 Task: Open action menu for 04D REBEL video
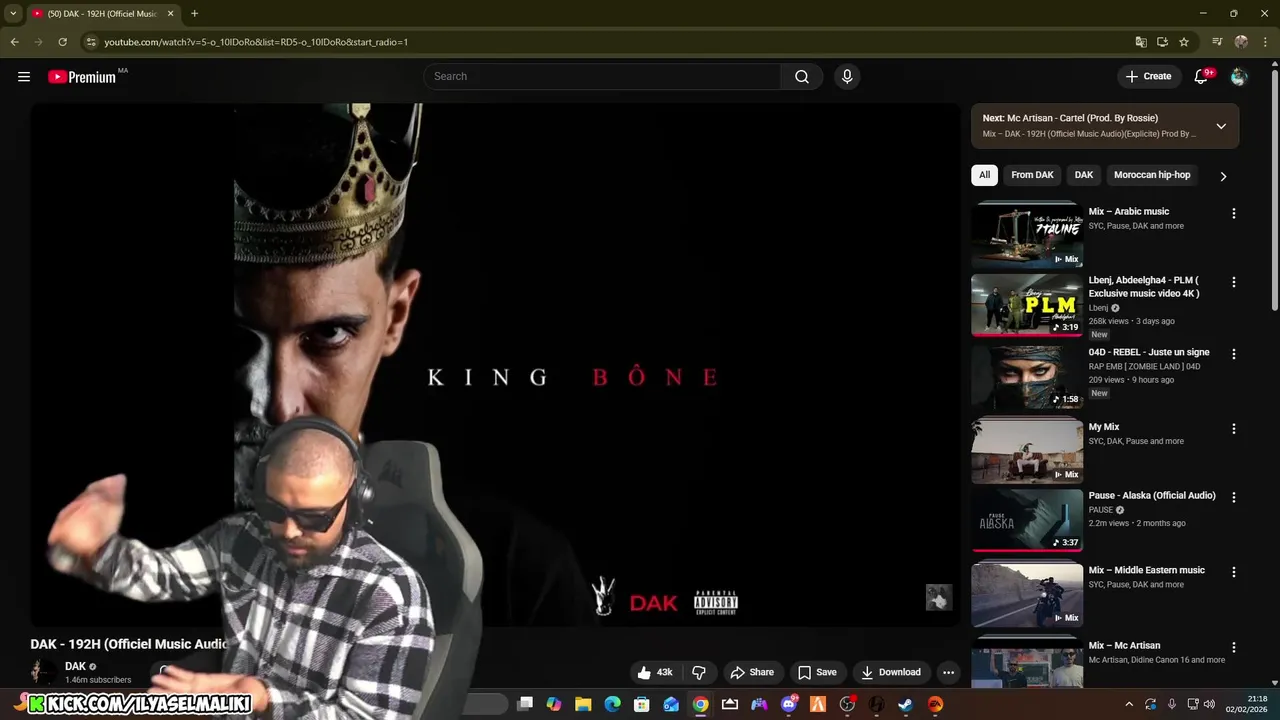coord(1233,354)
